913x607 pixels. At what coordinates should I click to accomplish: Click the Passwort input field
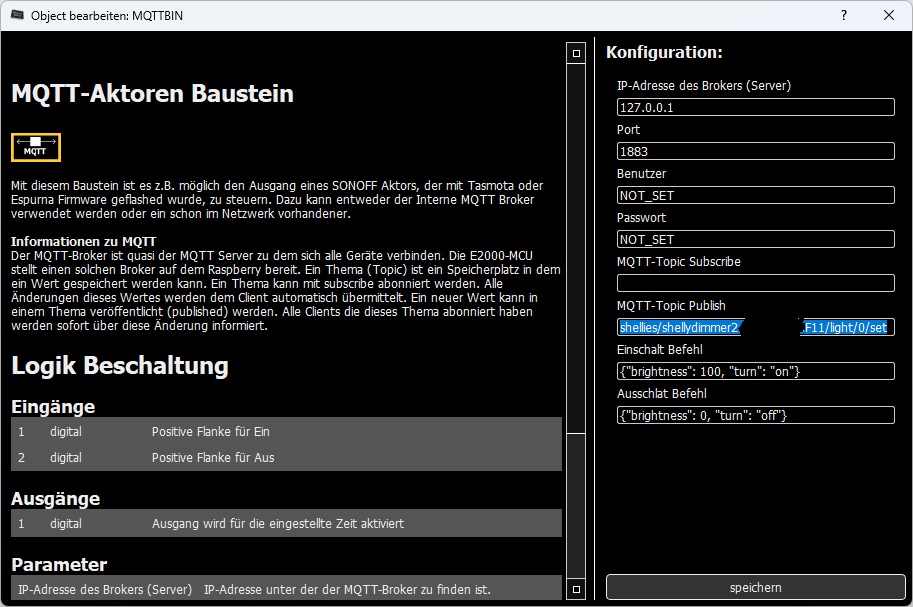755,239
